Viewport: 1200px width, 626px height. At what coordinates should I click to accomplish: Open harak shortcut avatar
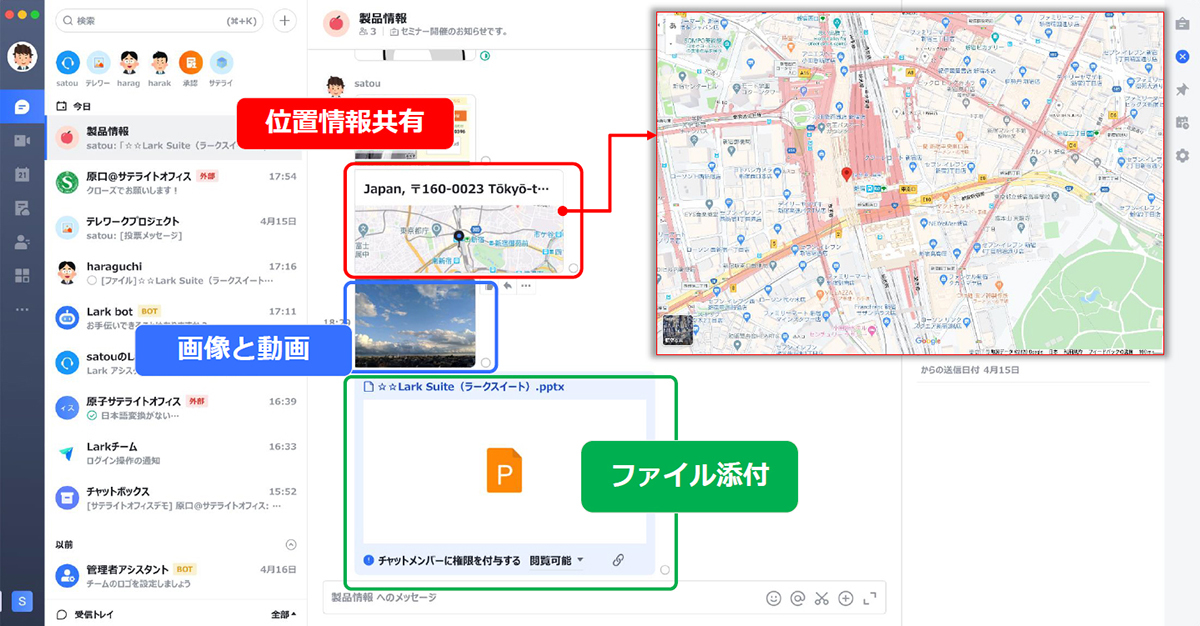[x=159, y=63]
